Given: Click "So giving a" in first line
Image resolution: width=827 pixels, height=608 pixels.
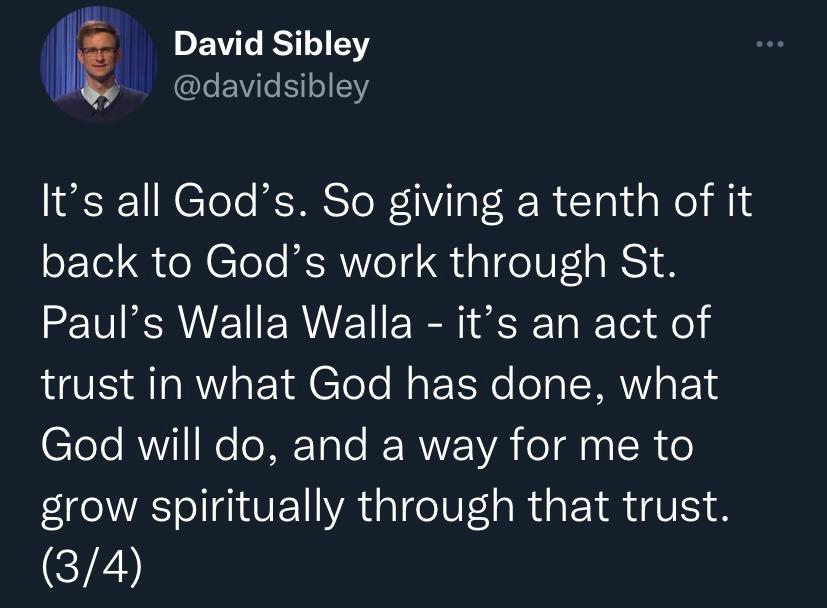Looking at the screenshot, I should [x=398, y=206].
